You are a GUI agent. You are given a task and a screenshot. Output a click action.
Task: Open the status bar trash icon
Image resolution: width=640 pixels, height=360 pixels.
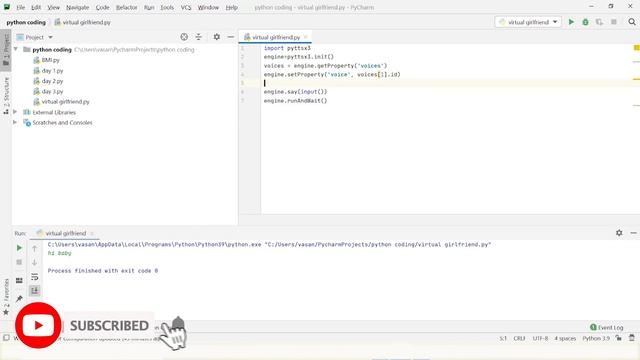click(x=632, y=338)
